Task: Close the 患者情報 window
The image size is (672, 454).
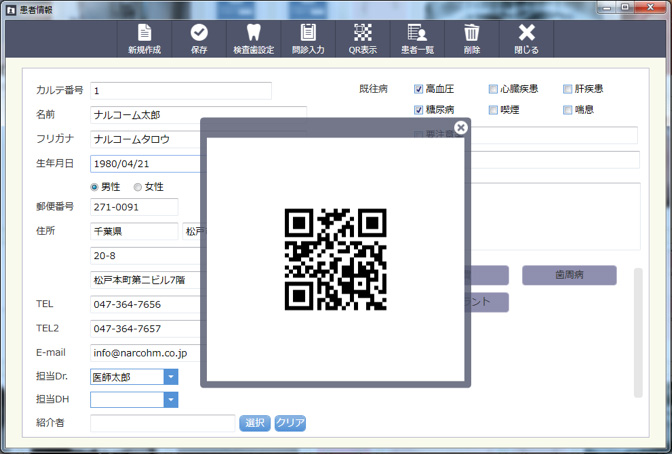Action: pos(650,7)
